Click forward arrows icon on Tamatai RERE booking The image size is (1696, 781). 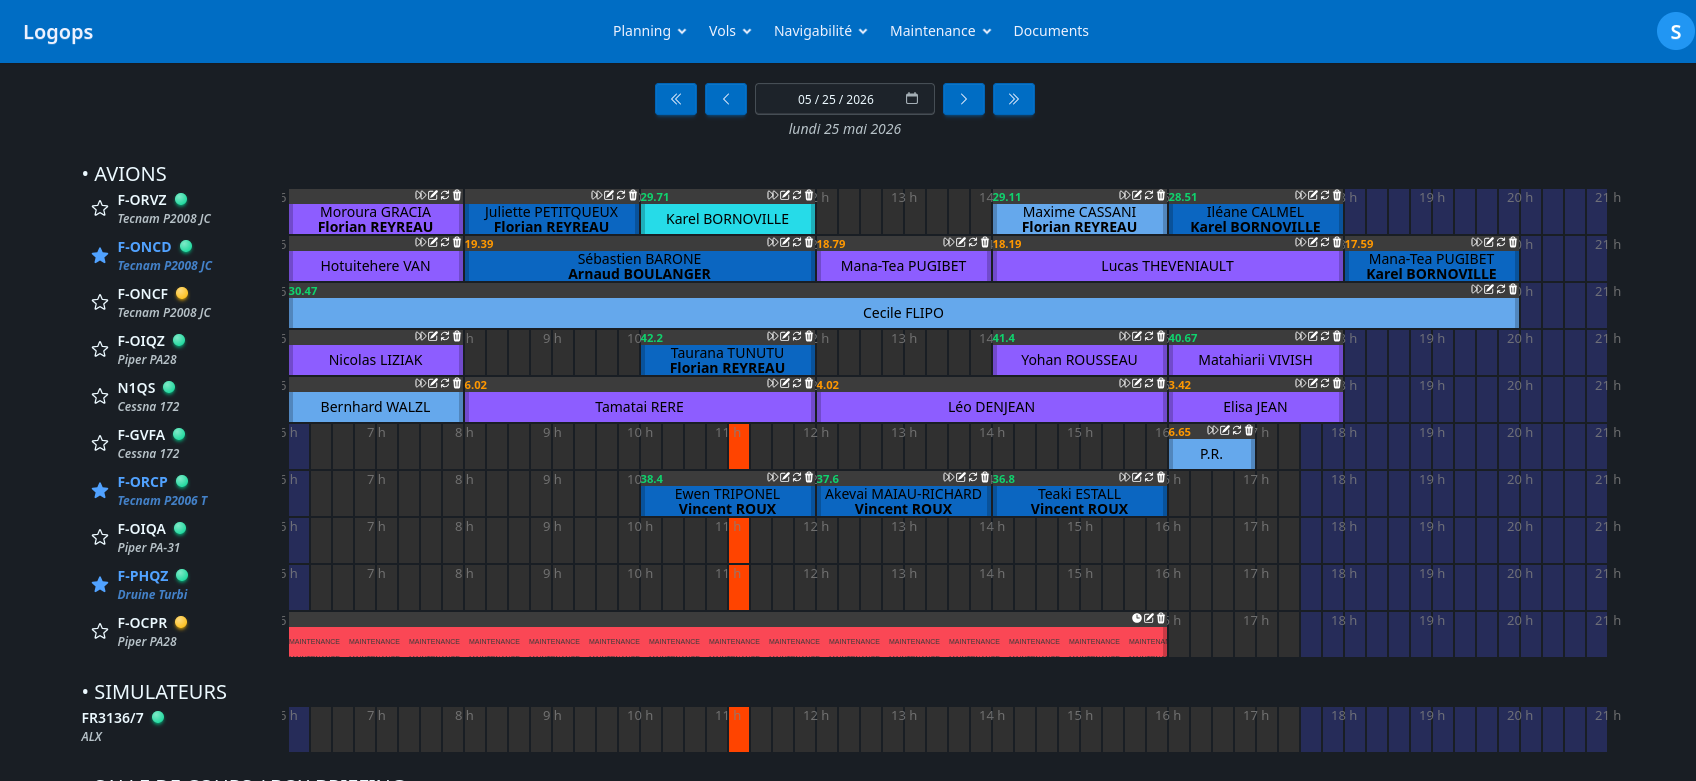pos(772,384)
